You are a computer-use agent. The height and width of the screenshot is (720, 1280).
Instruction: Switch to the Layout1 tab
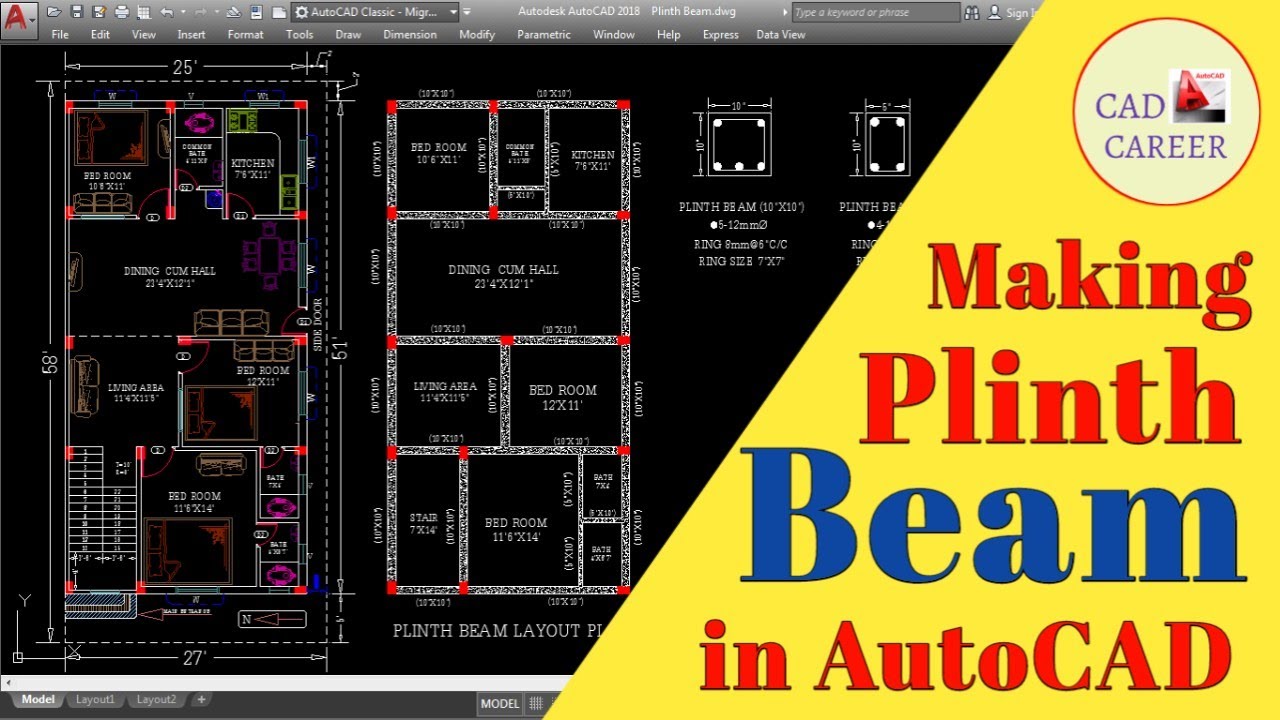96,700
